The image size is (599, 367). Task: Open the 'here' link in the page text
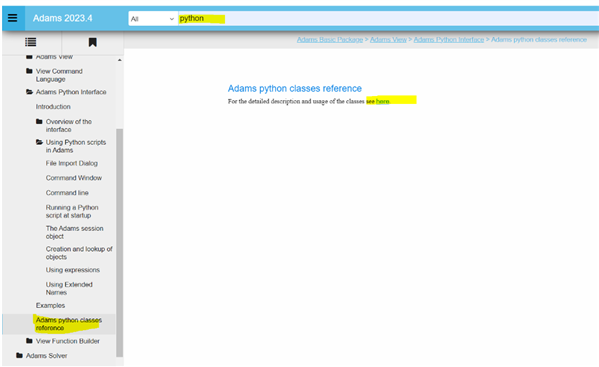382,101
